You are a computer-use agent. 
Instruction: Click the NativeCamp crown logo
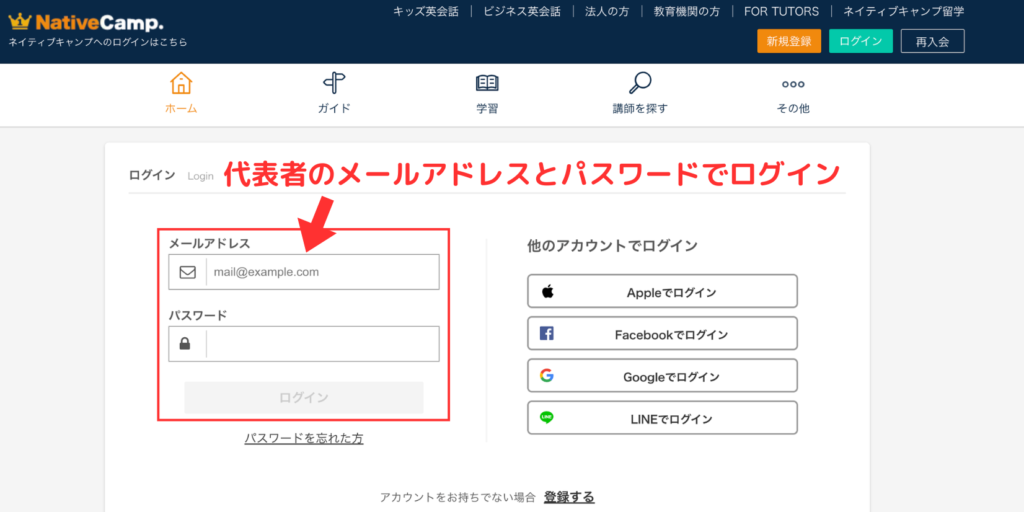tap(20, 21)
